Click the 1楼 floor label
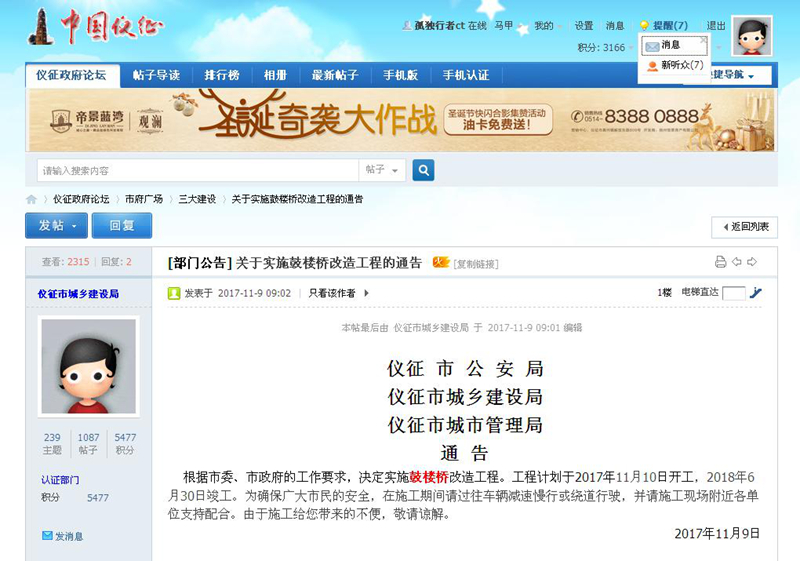Image resolution: width=800 pixels, height=561 pixels. [664, 293]
